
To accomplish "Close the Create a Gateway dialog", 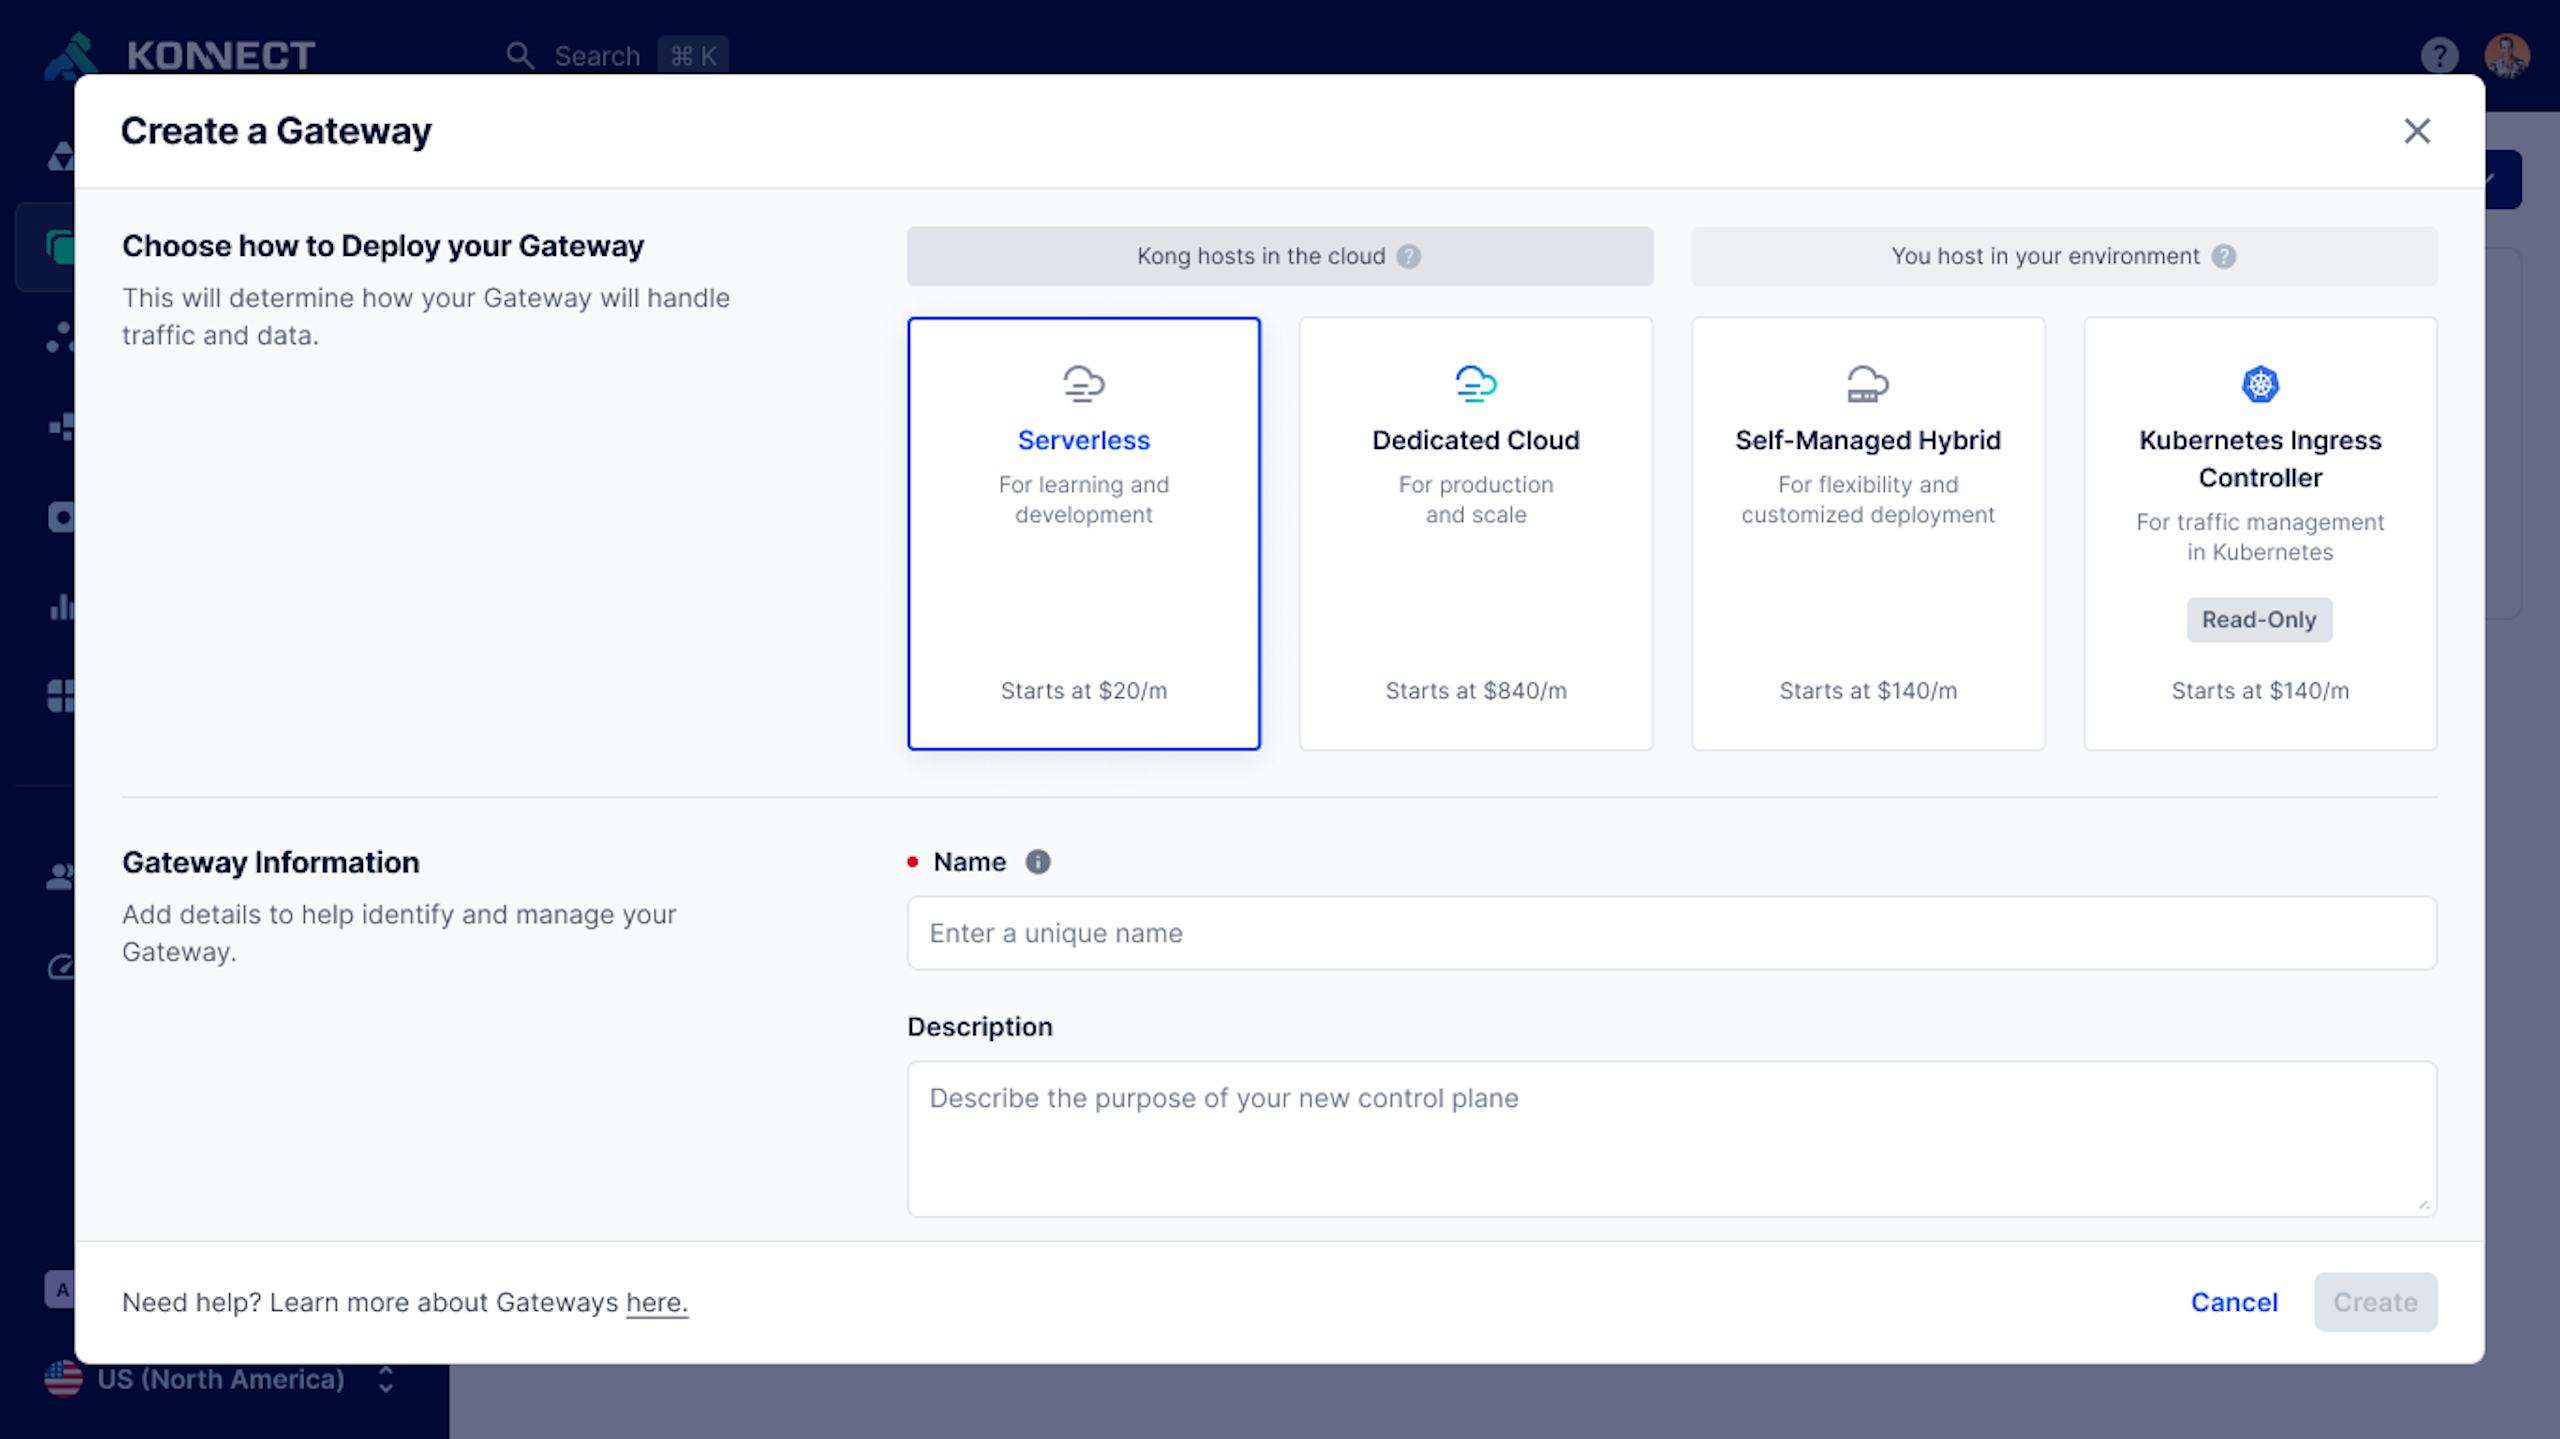I will [2416, 131].
